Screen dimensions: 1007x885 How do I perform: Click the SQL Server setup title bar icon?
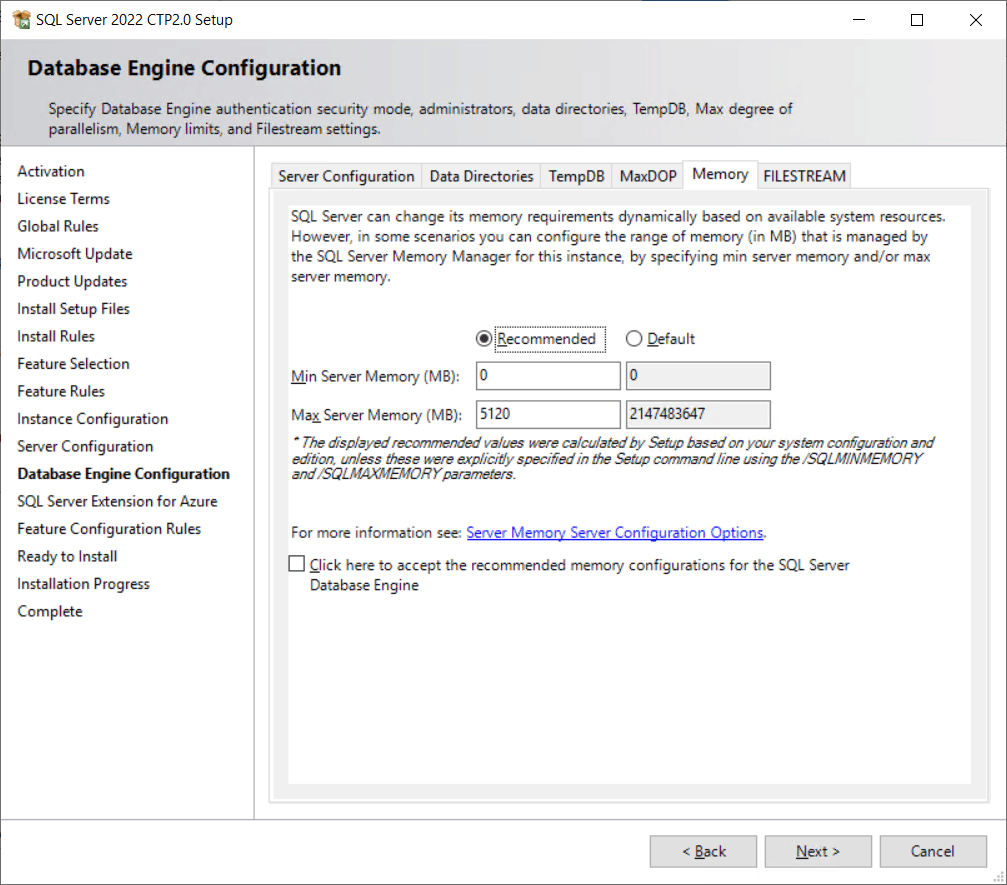coord(21,20)
